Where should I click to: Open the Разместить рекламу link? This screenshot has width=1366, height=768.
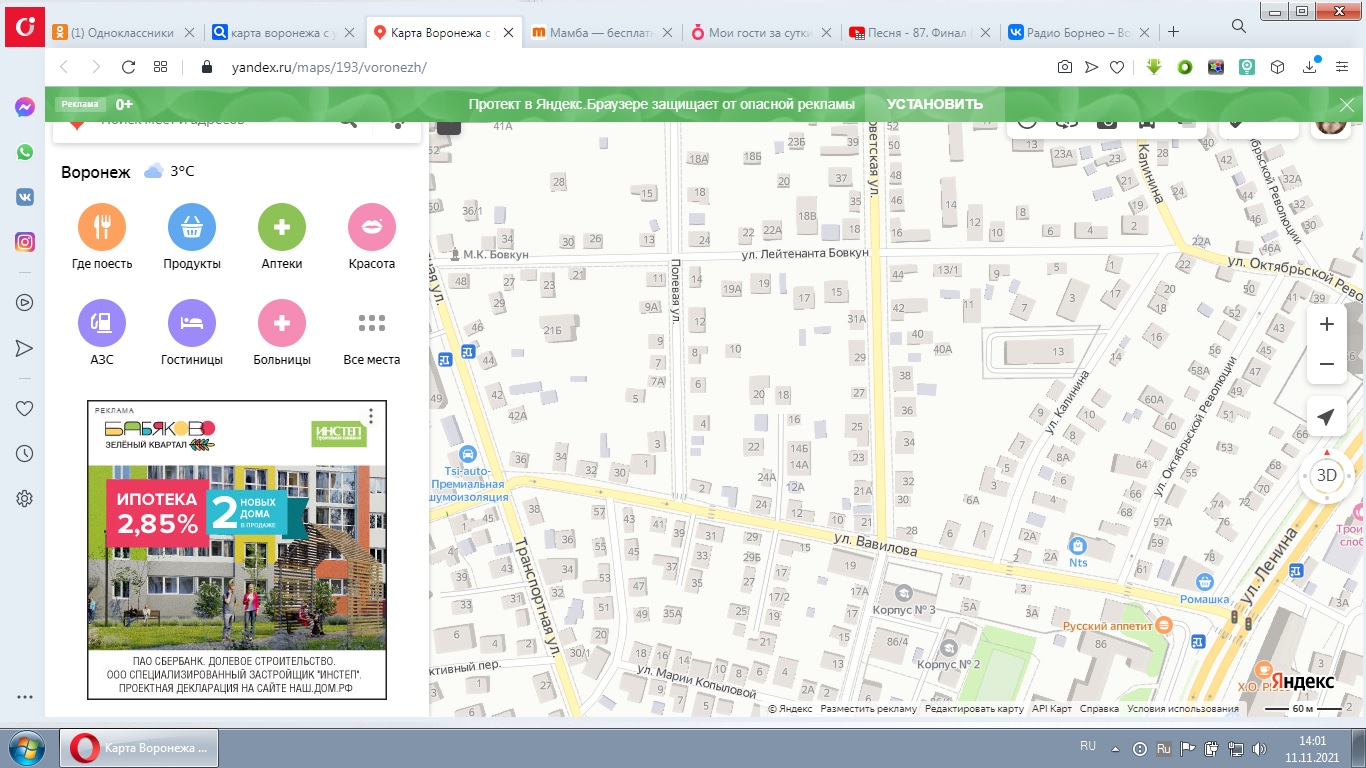pyautogui.click(x=868, y=709)
